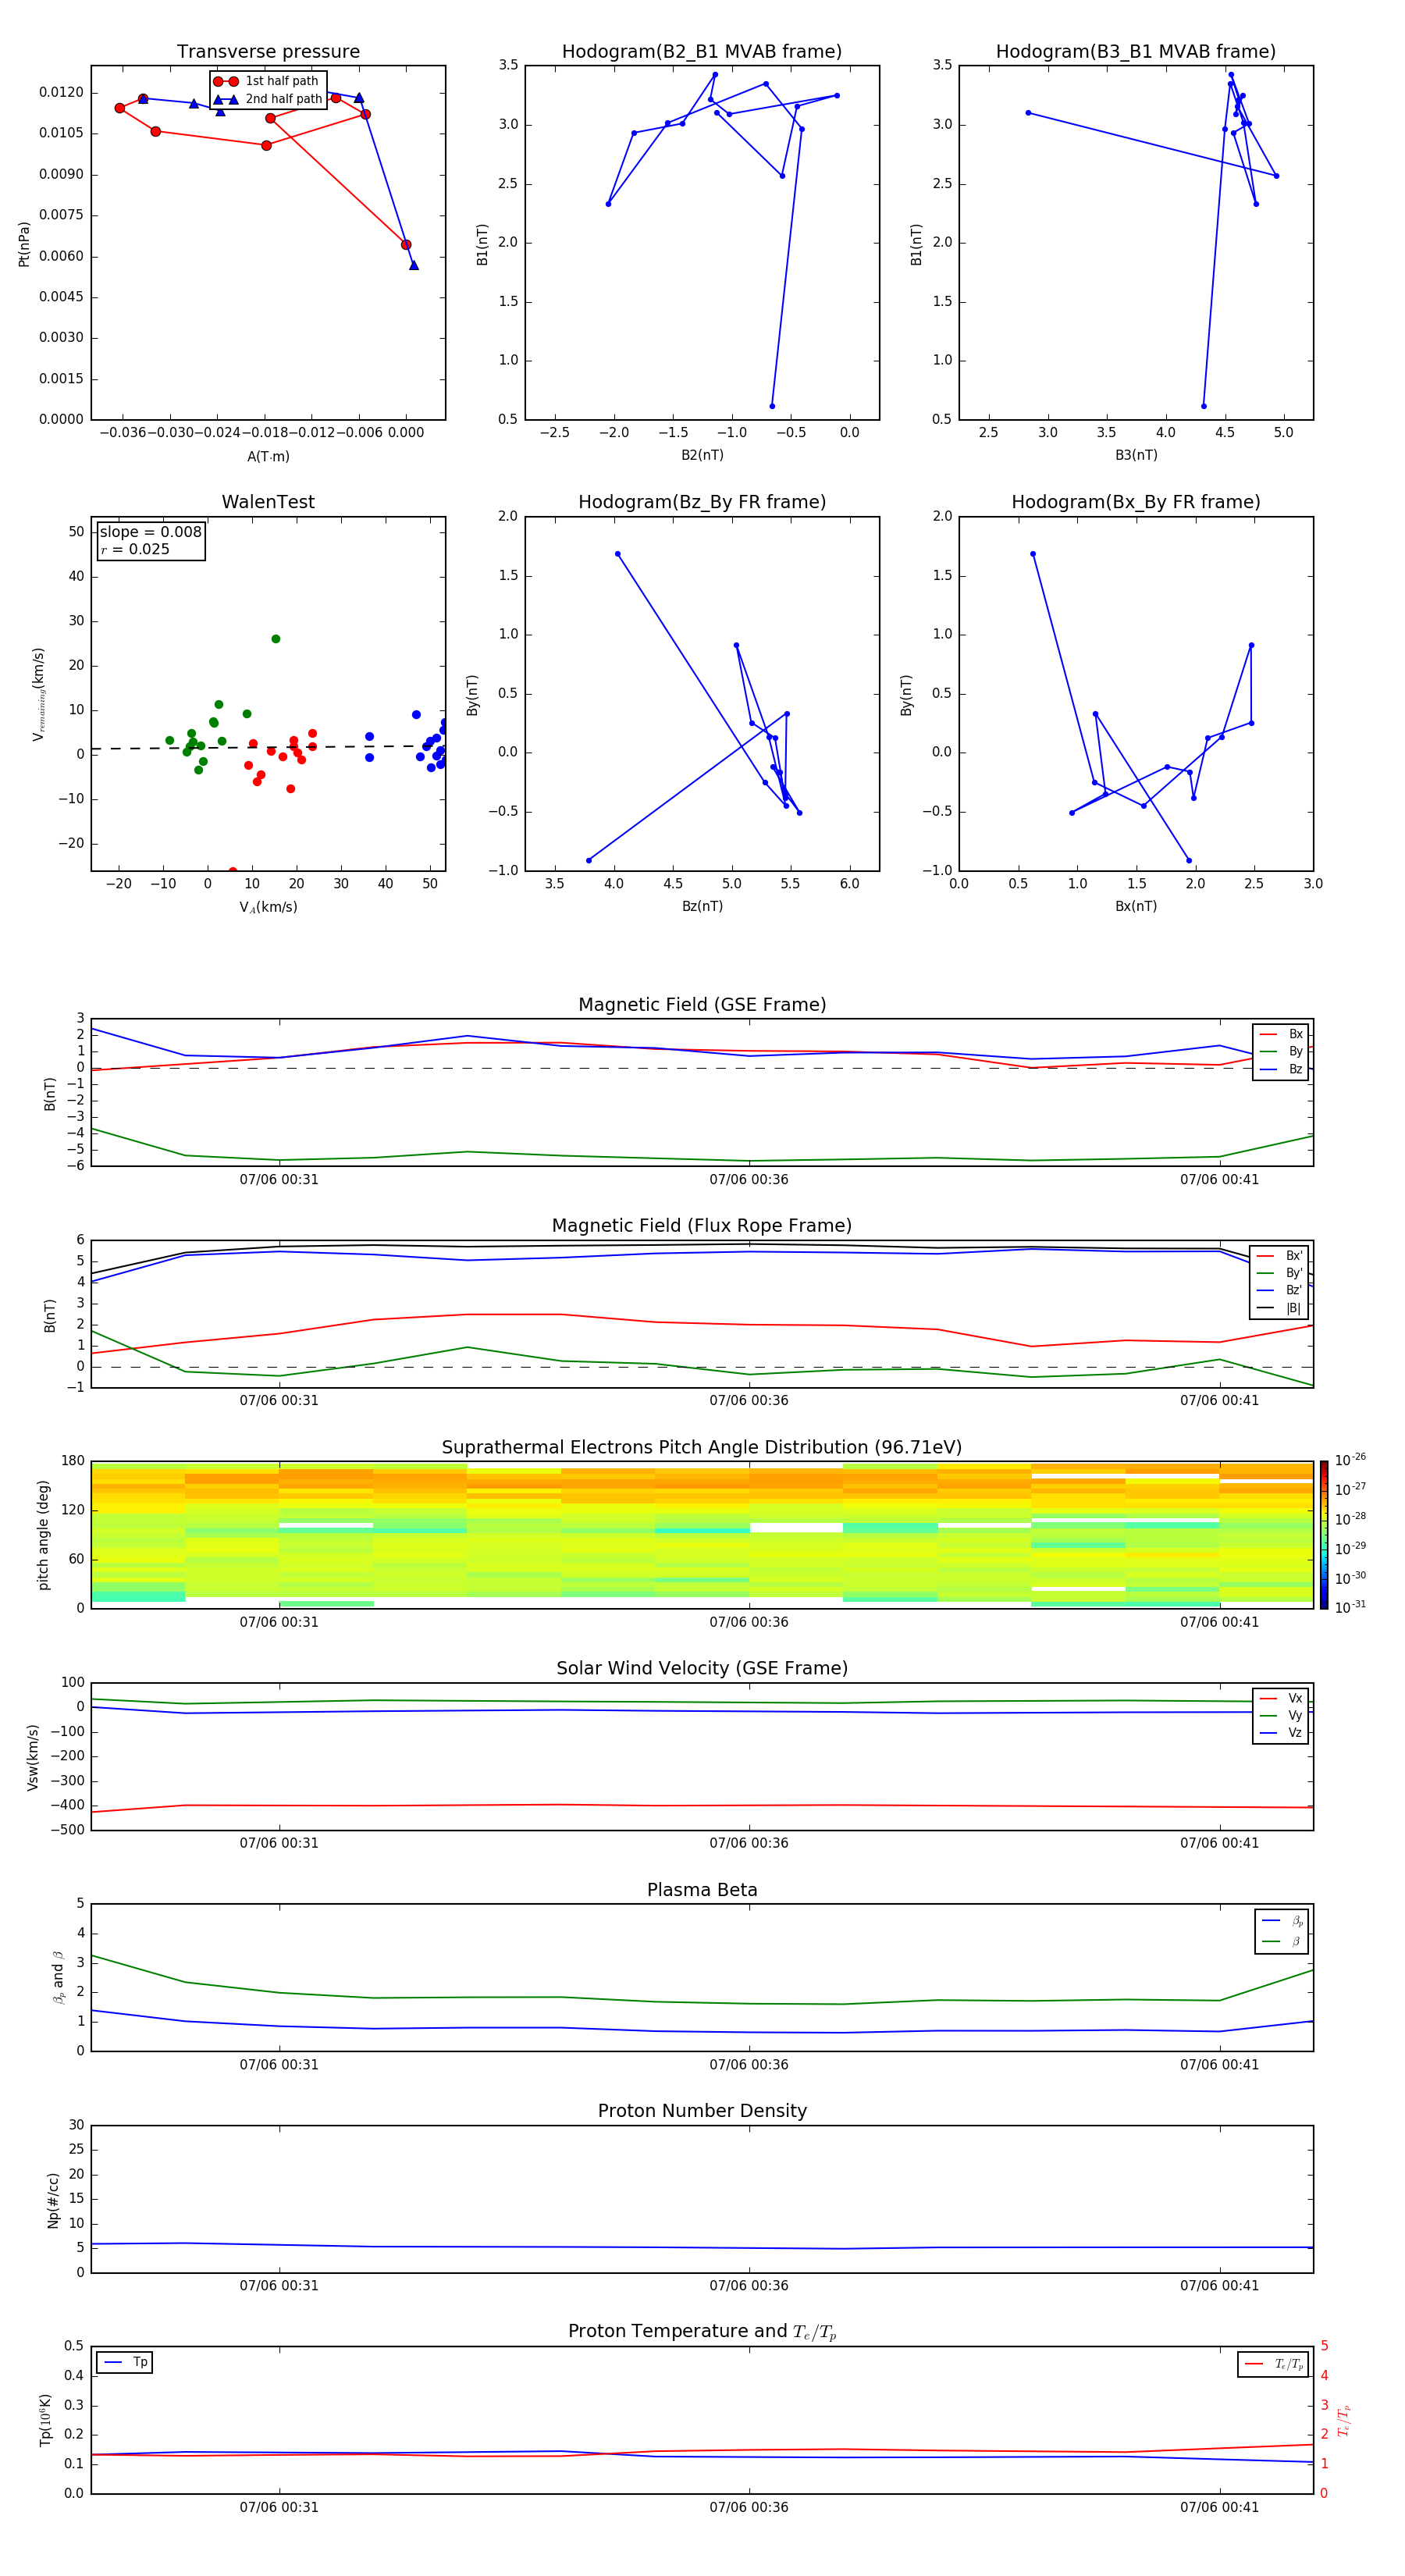The width and height of the screenshot is (1405, 2576).
Task: Click the 'Pt(nPa)' y-axis label
Action: click(24, 243)
